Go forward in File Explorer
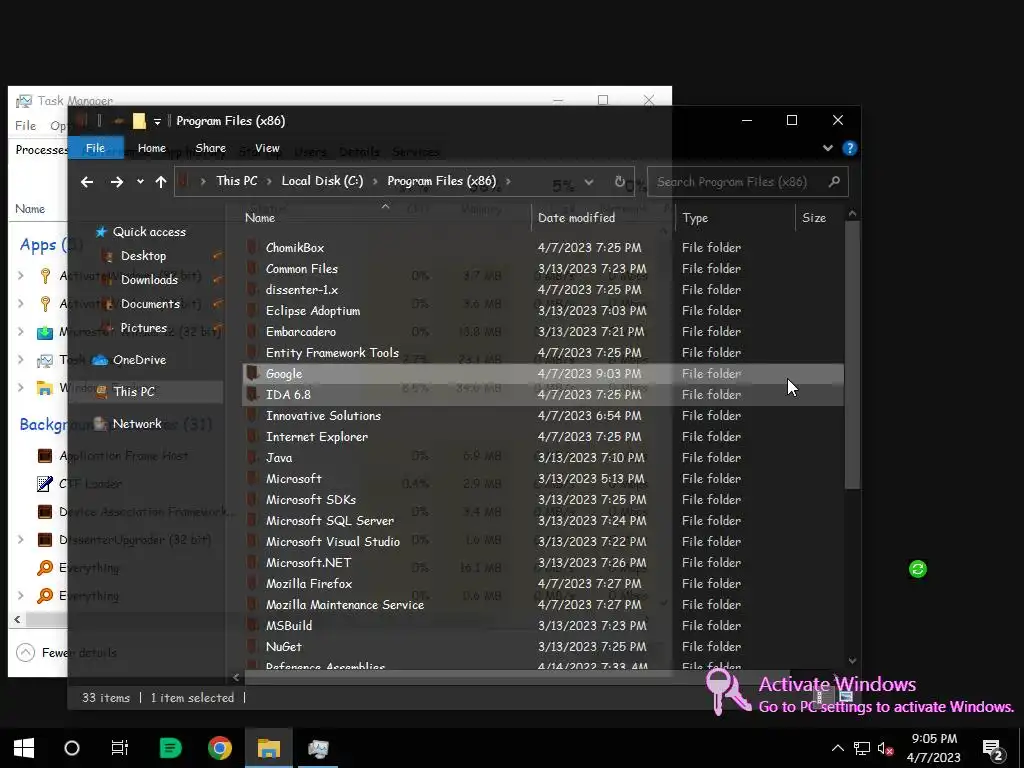 (x=117, y=182)
